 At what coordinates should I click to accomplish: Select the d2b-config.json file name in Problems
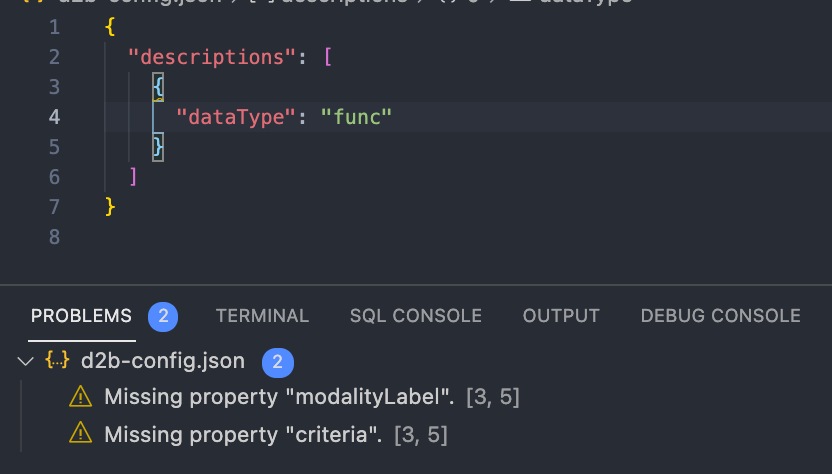pos(162,361)
